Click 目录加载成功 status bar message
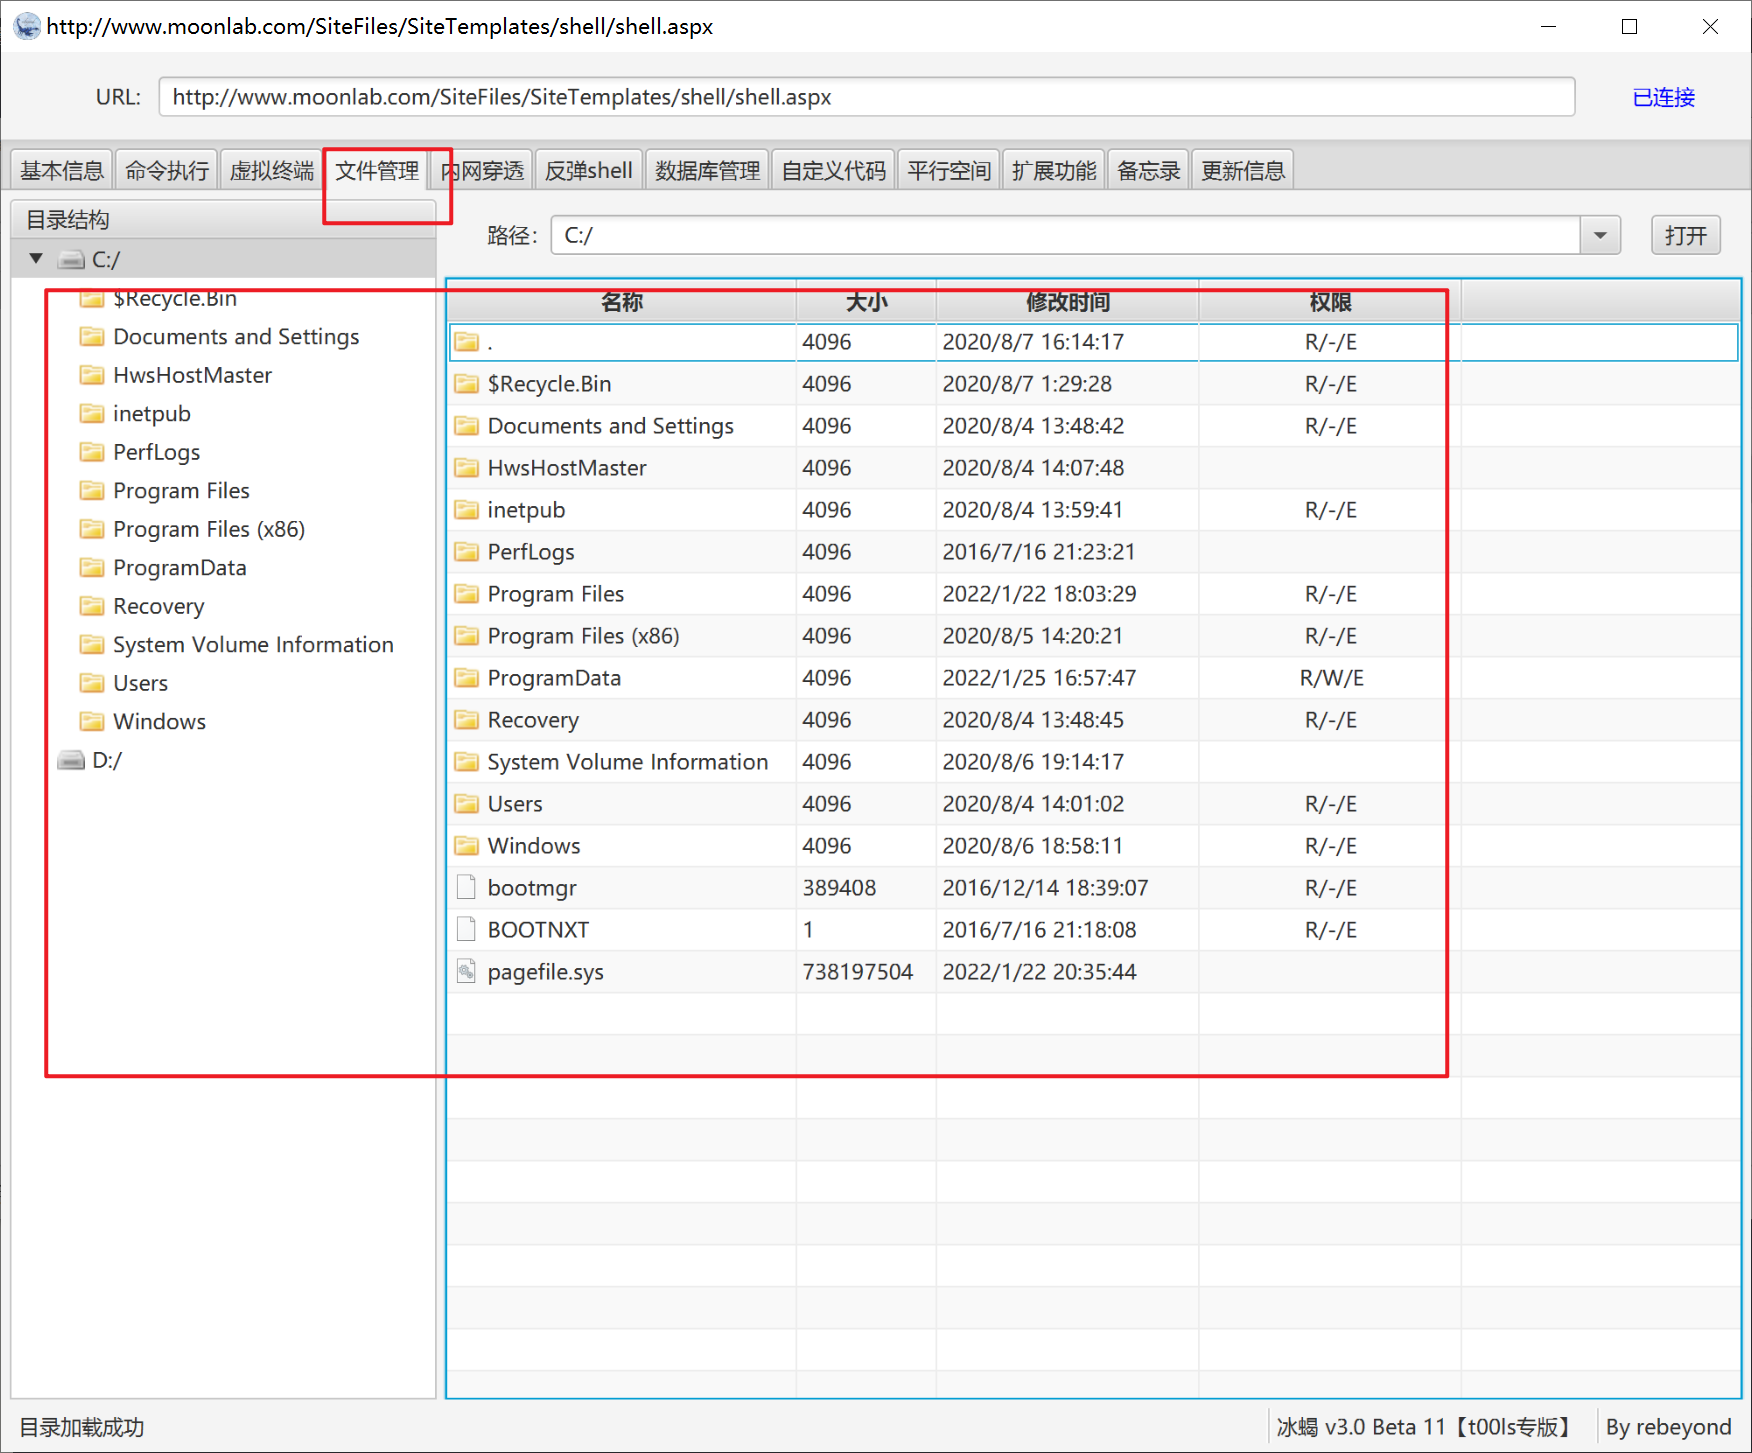 coord(82,1427)
